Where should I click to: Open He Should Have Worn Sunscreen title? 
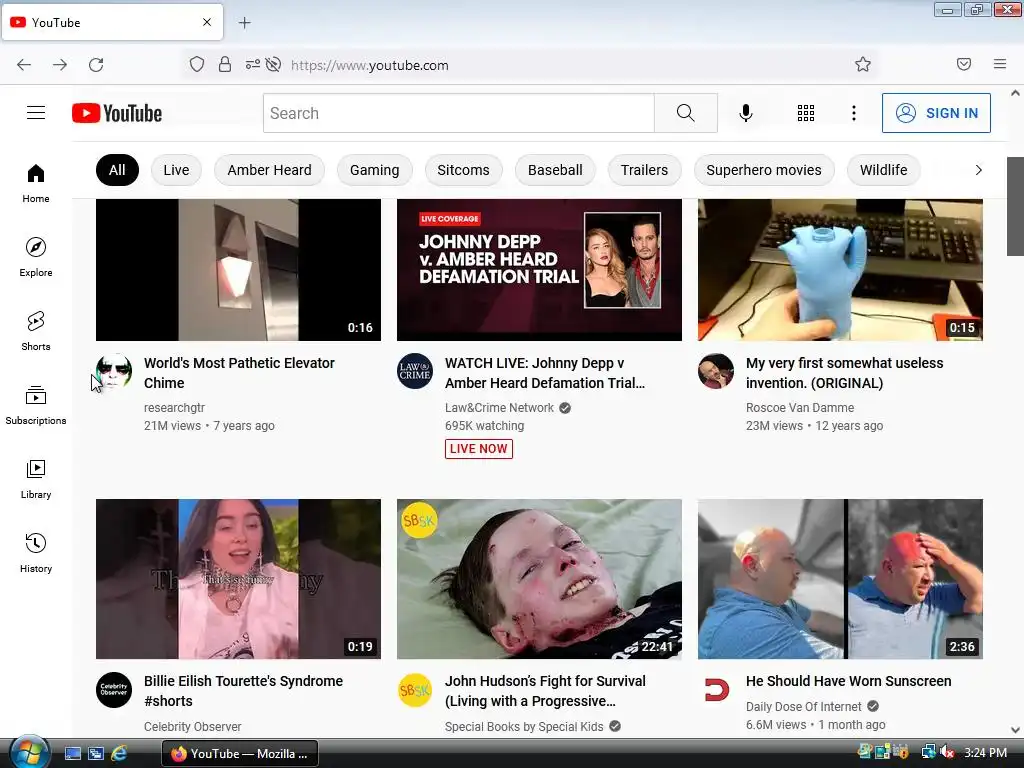848,681
